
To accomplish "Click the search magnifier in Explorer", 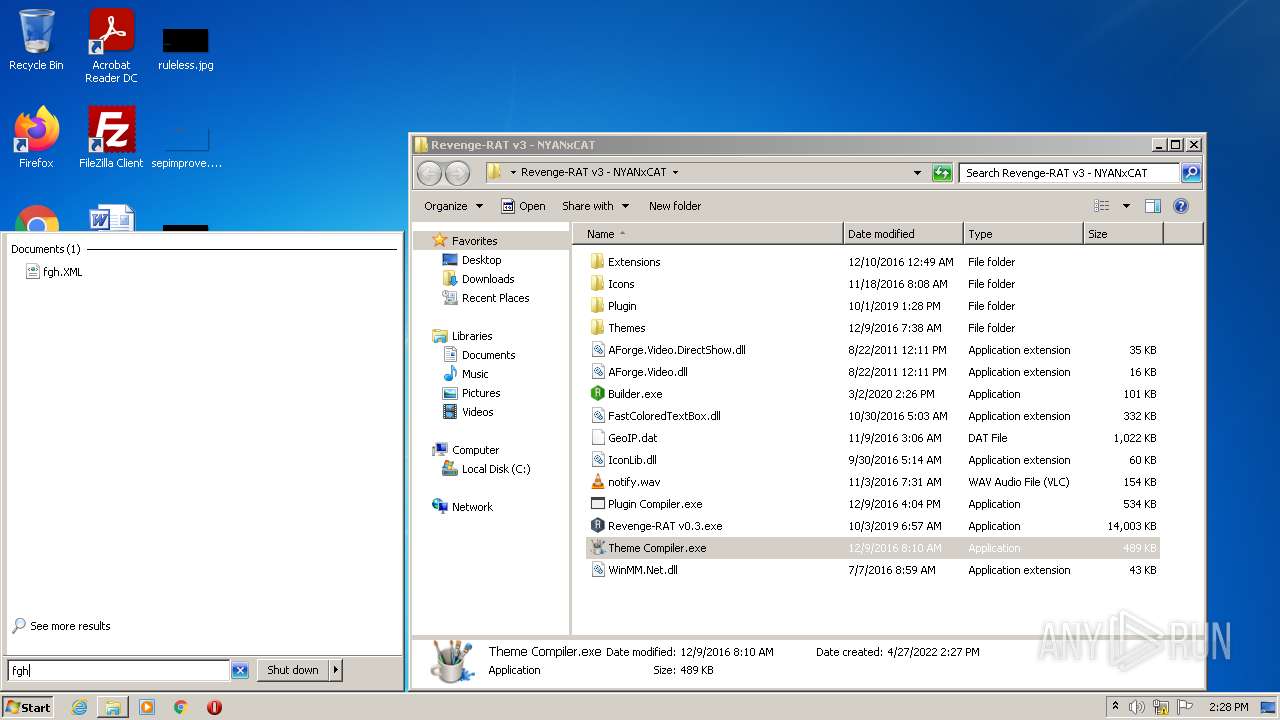I will 1190,173.
